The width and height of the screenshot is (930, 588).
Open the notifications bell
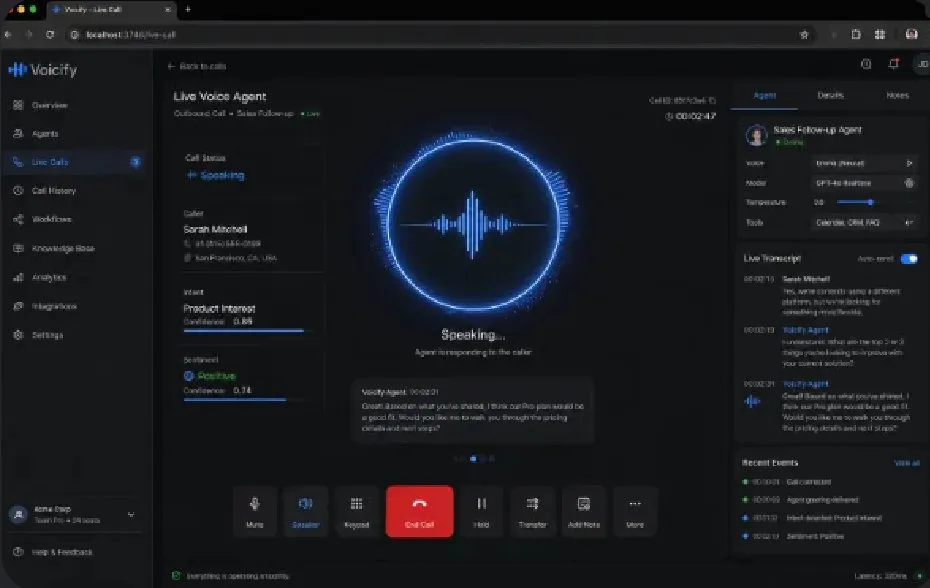tap(893, 63)
